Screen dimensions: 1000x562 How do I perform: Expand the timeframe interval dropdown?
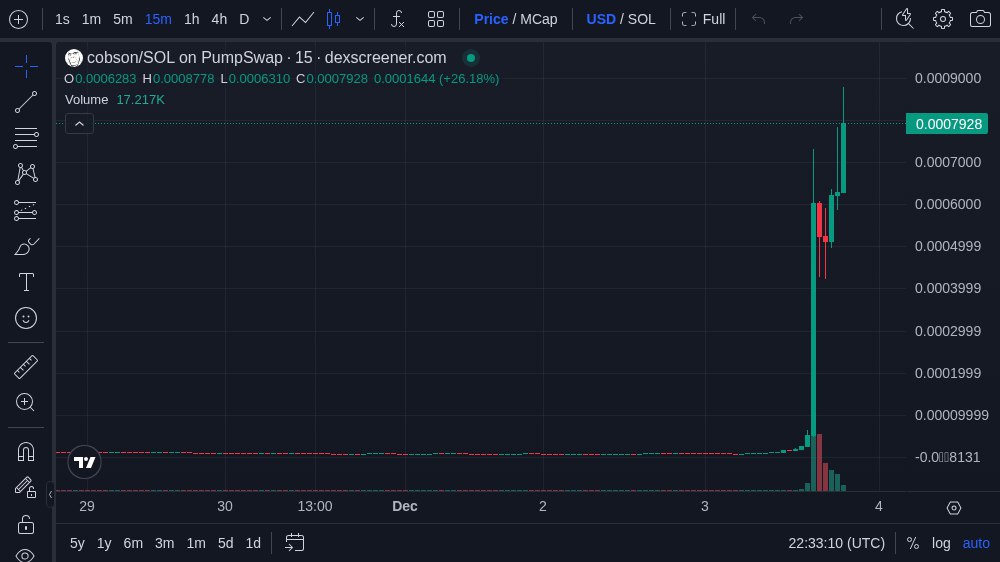pos(267,19)
